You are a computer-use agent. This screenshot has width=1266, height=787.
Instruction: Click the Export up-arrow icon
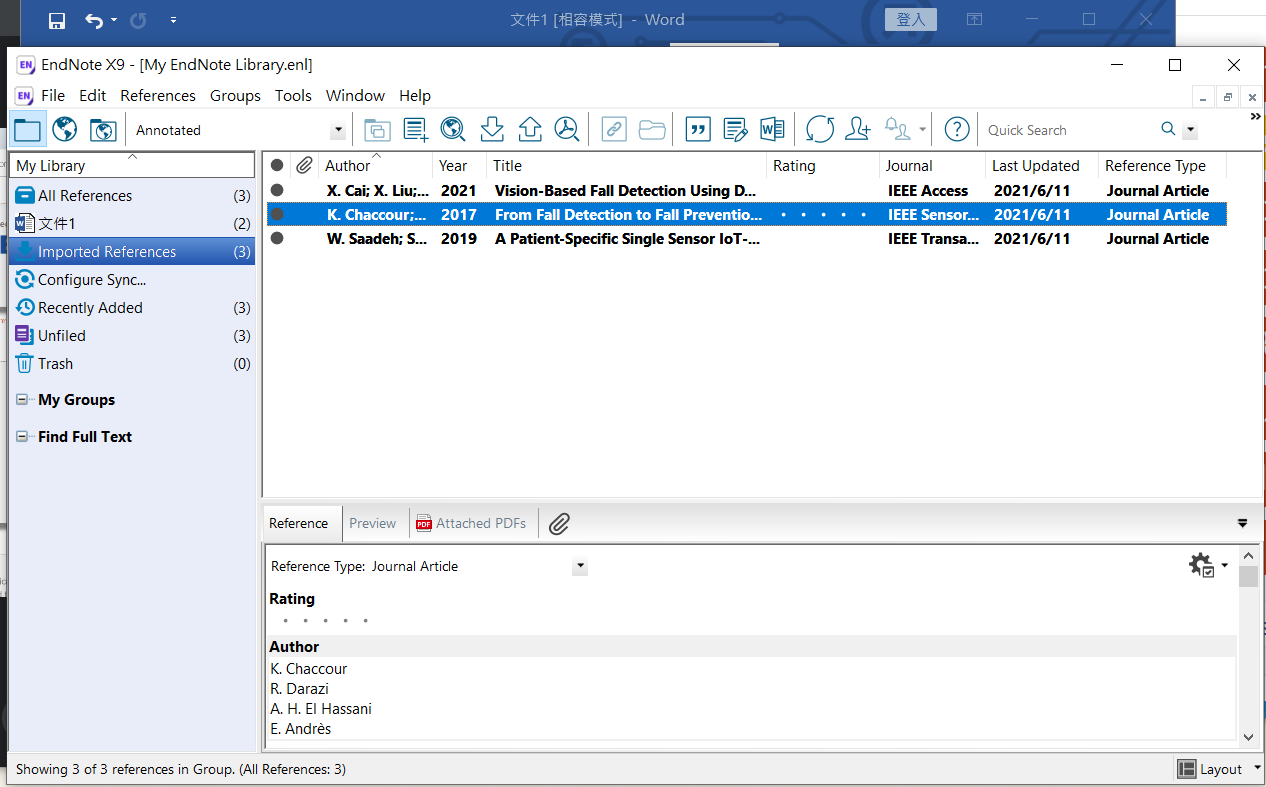(x=530, y=129)
